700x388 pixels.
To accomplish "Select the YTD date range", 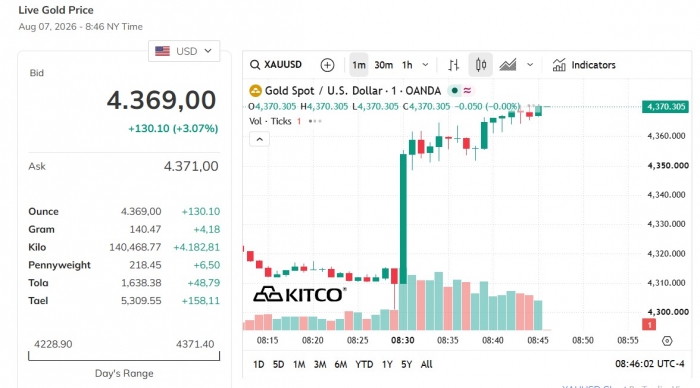I will [x=364, y=364].
